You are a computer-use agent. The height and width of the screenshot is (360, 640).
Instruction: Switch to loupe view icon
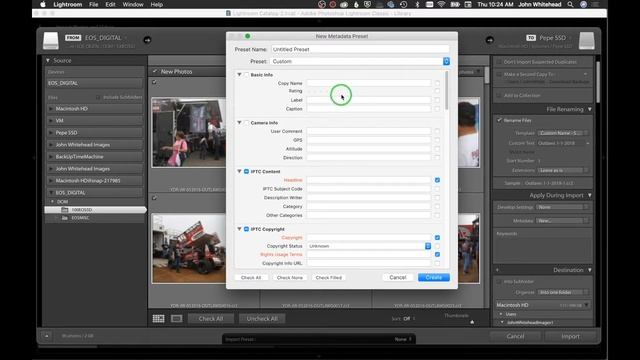pos(176,318)
